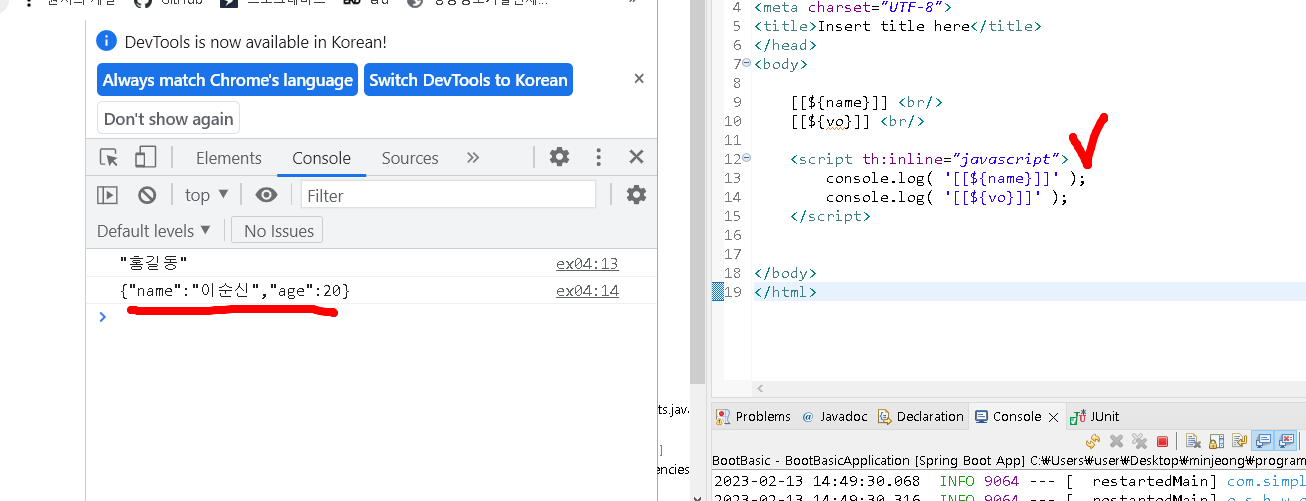
Task: Show the console sidebar
Action: click(107, 195)
